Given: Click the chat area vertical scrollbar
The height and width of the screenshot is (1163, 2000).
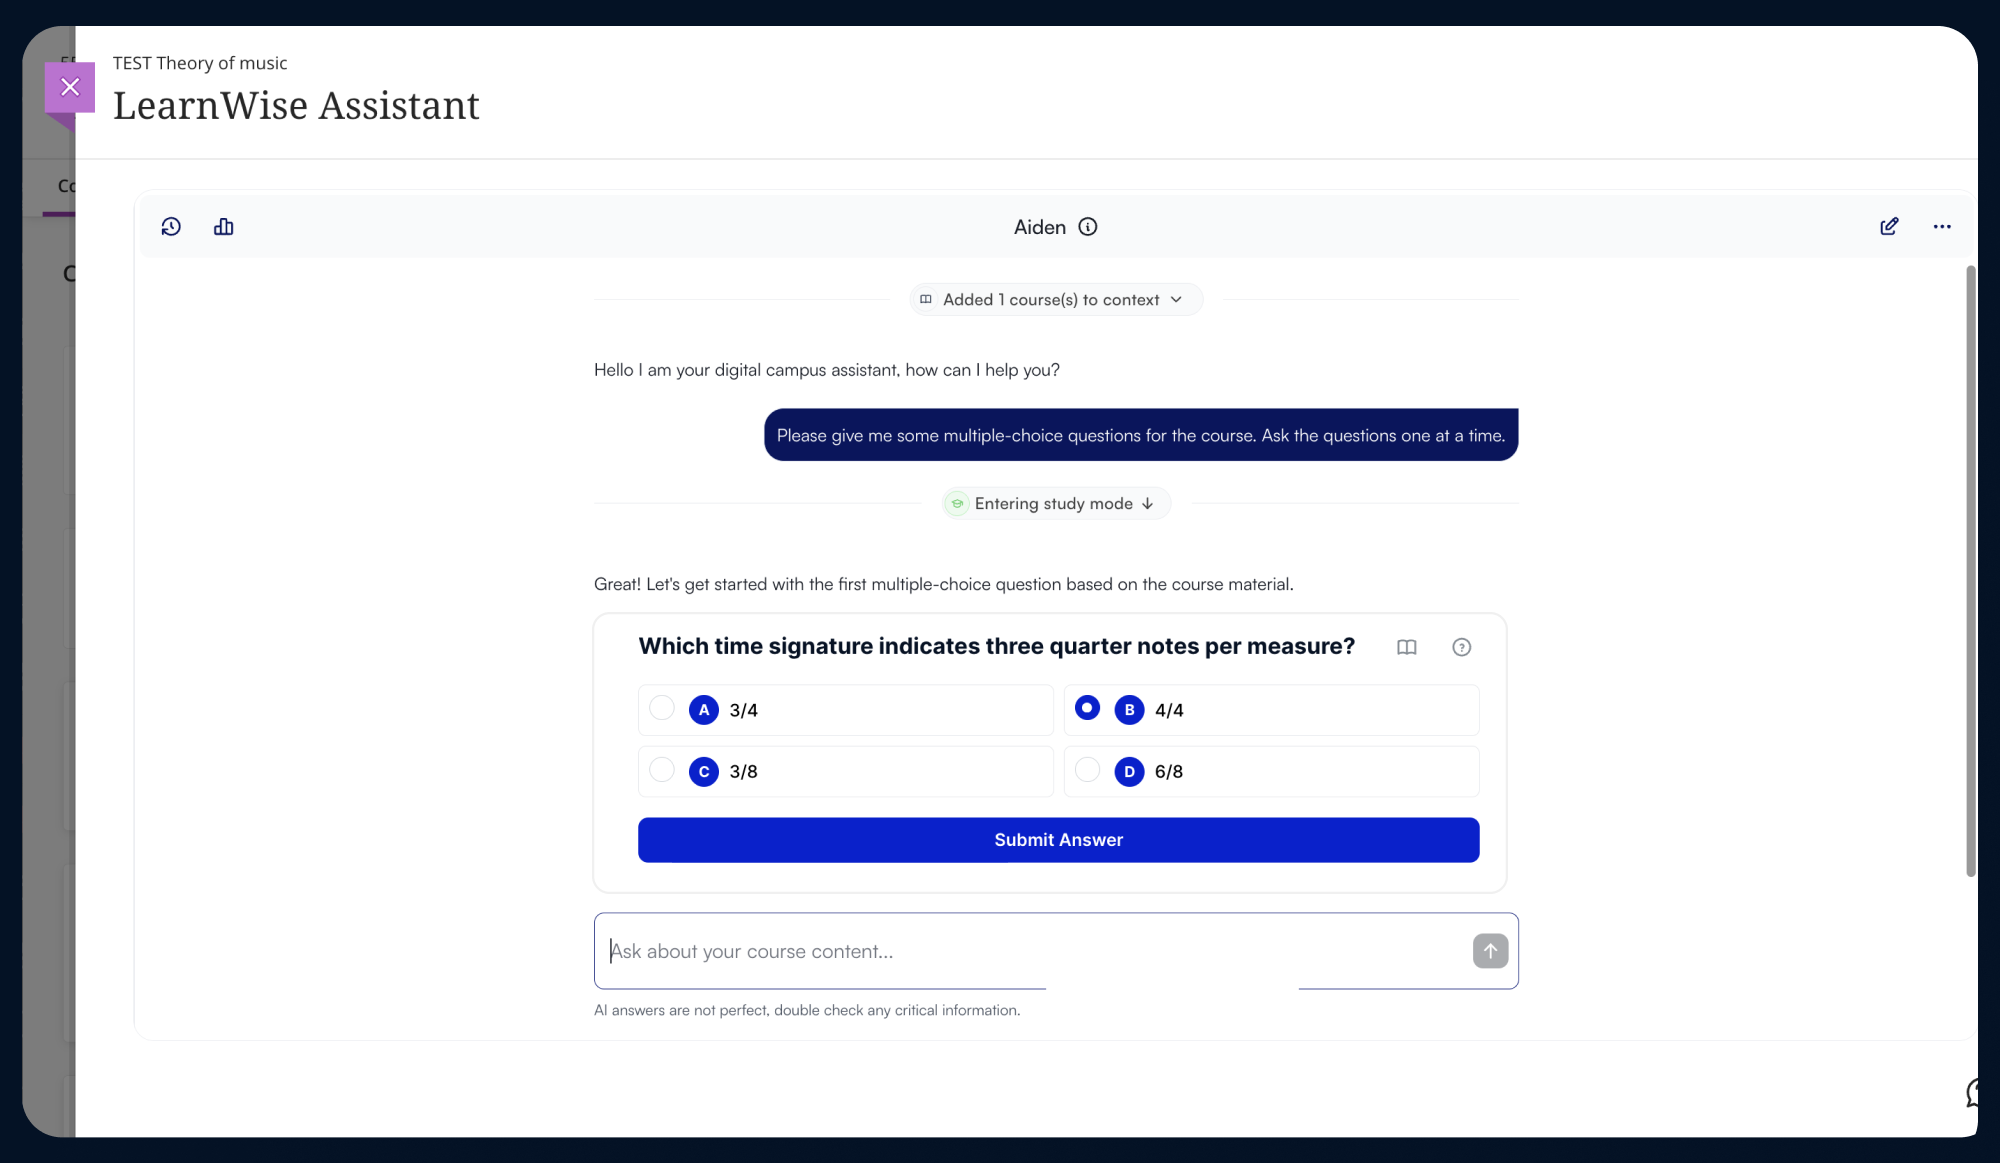Looking at the screenshot, I should coord(1970,570).
